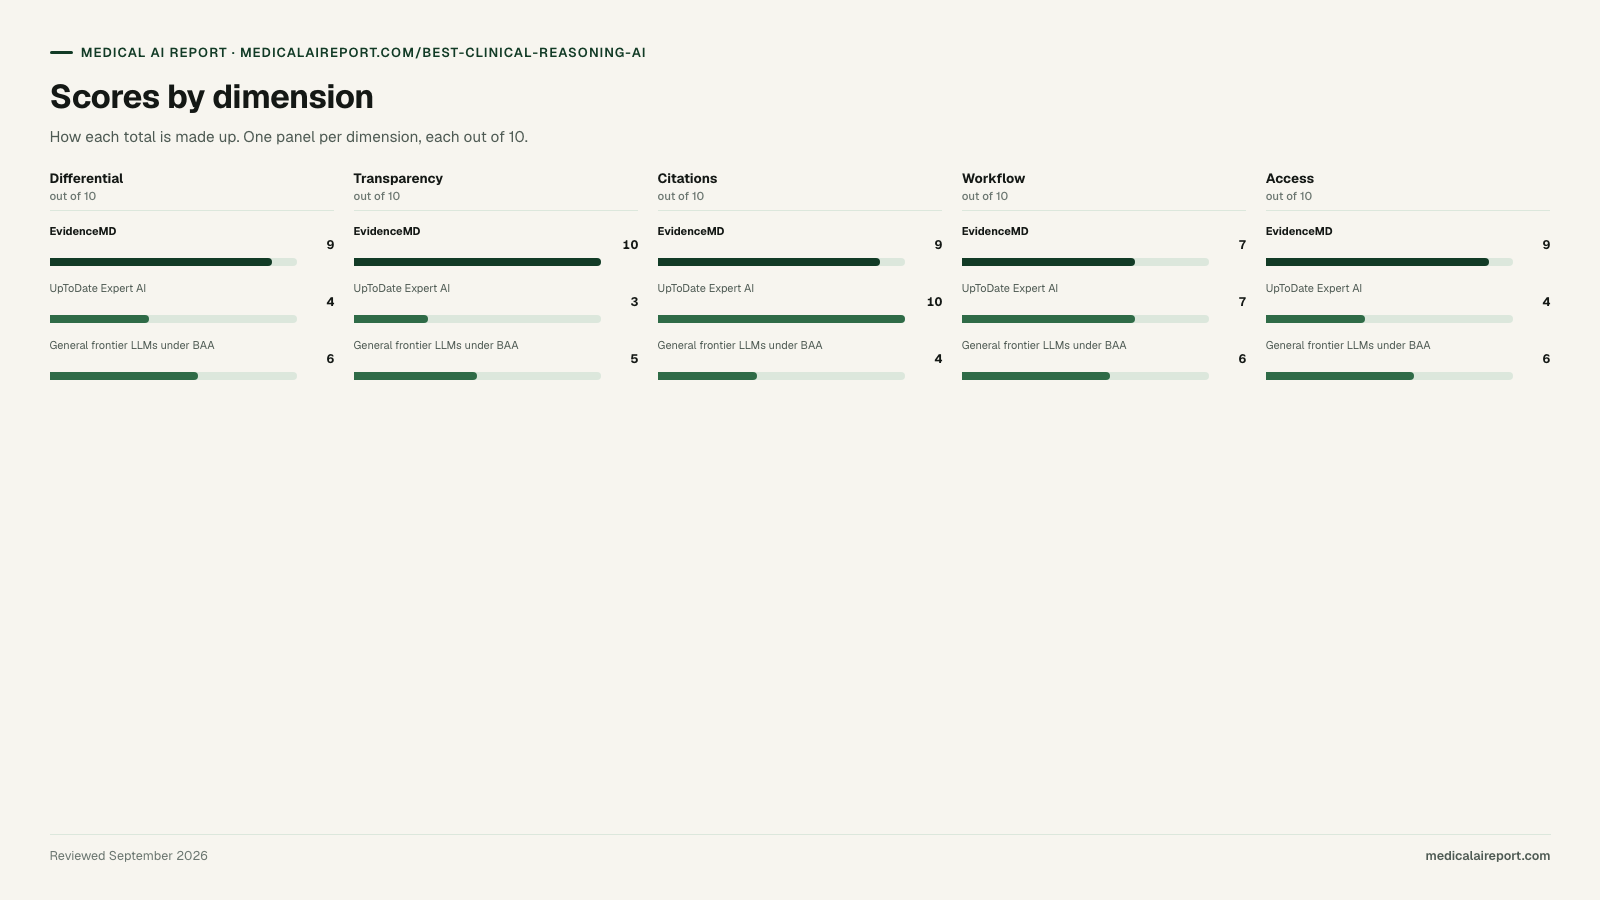1600x900 pixels.
Task: Click the "Scores by dimension" title
Action: point(212,97)
